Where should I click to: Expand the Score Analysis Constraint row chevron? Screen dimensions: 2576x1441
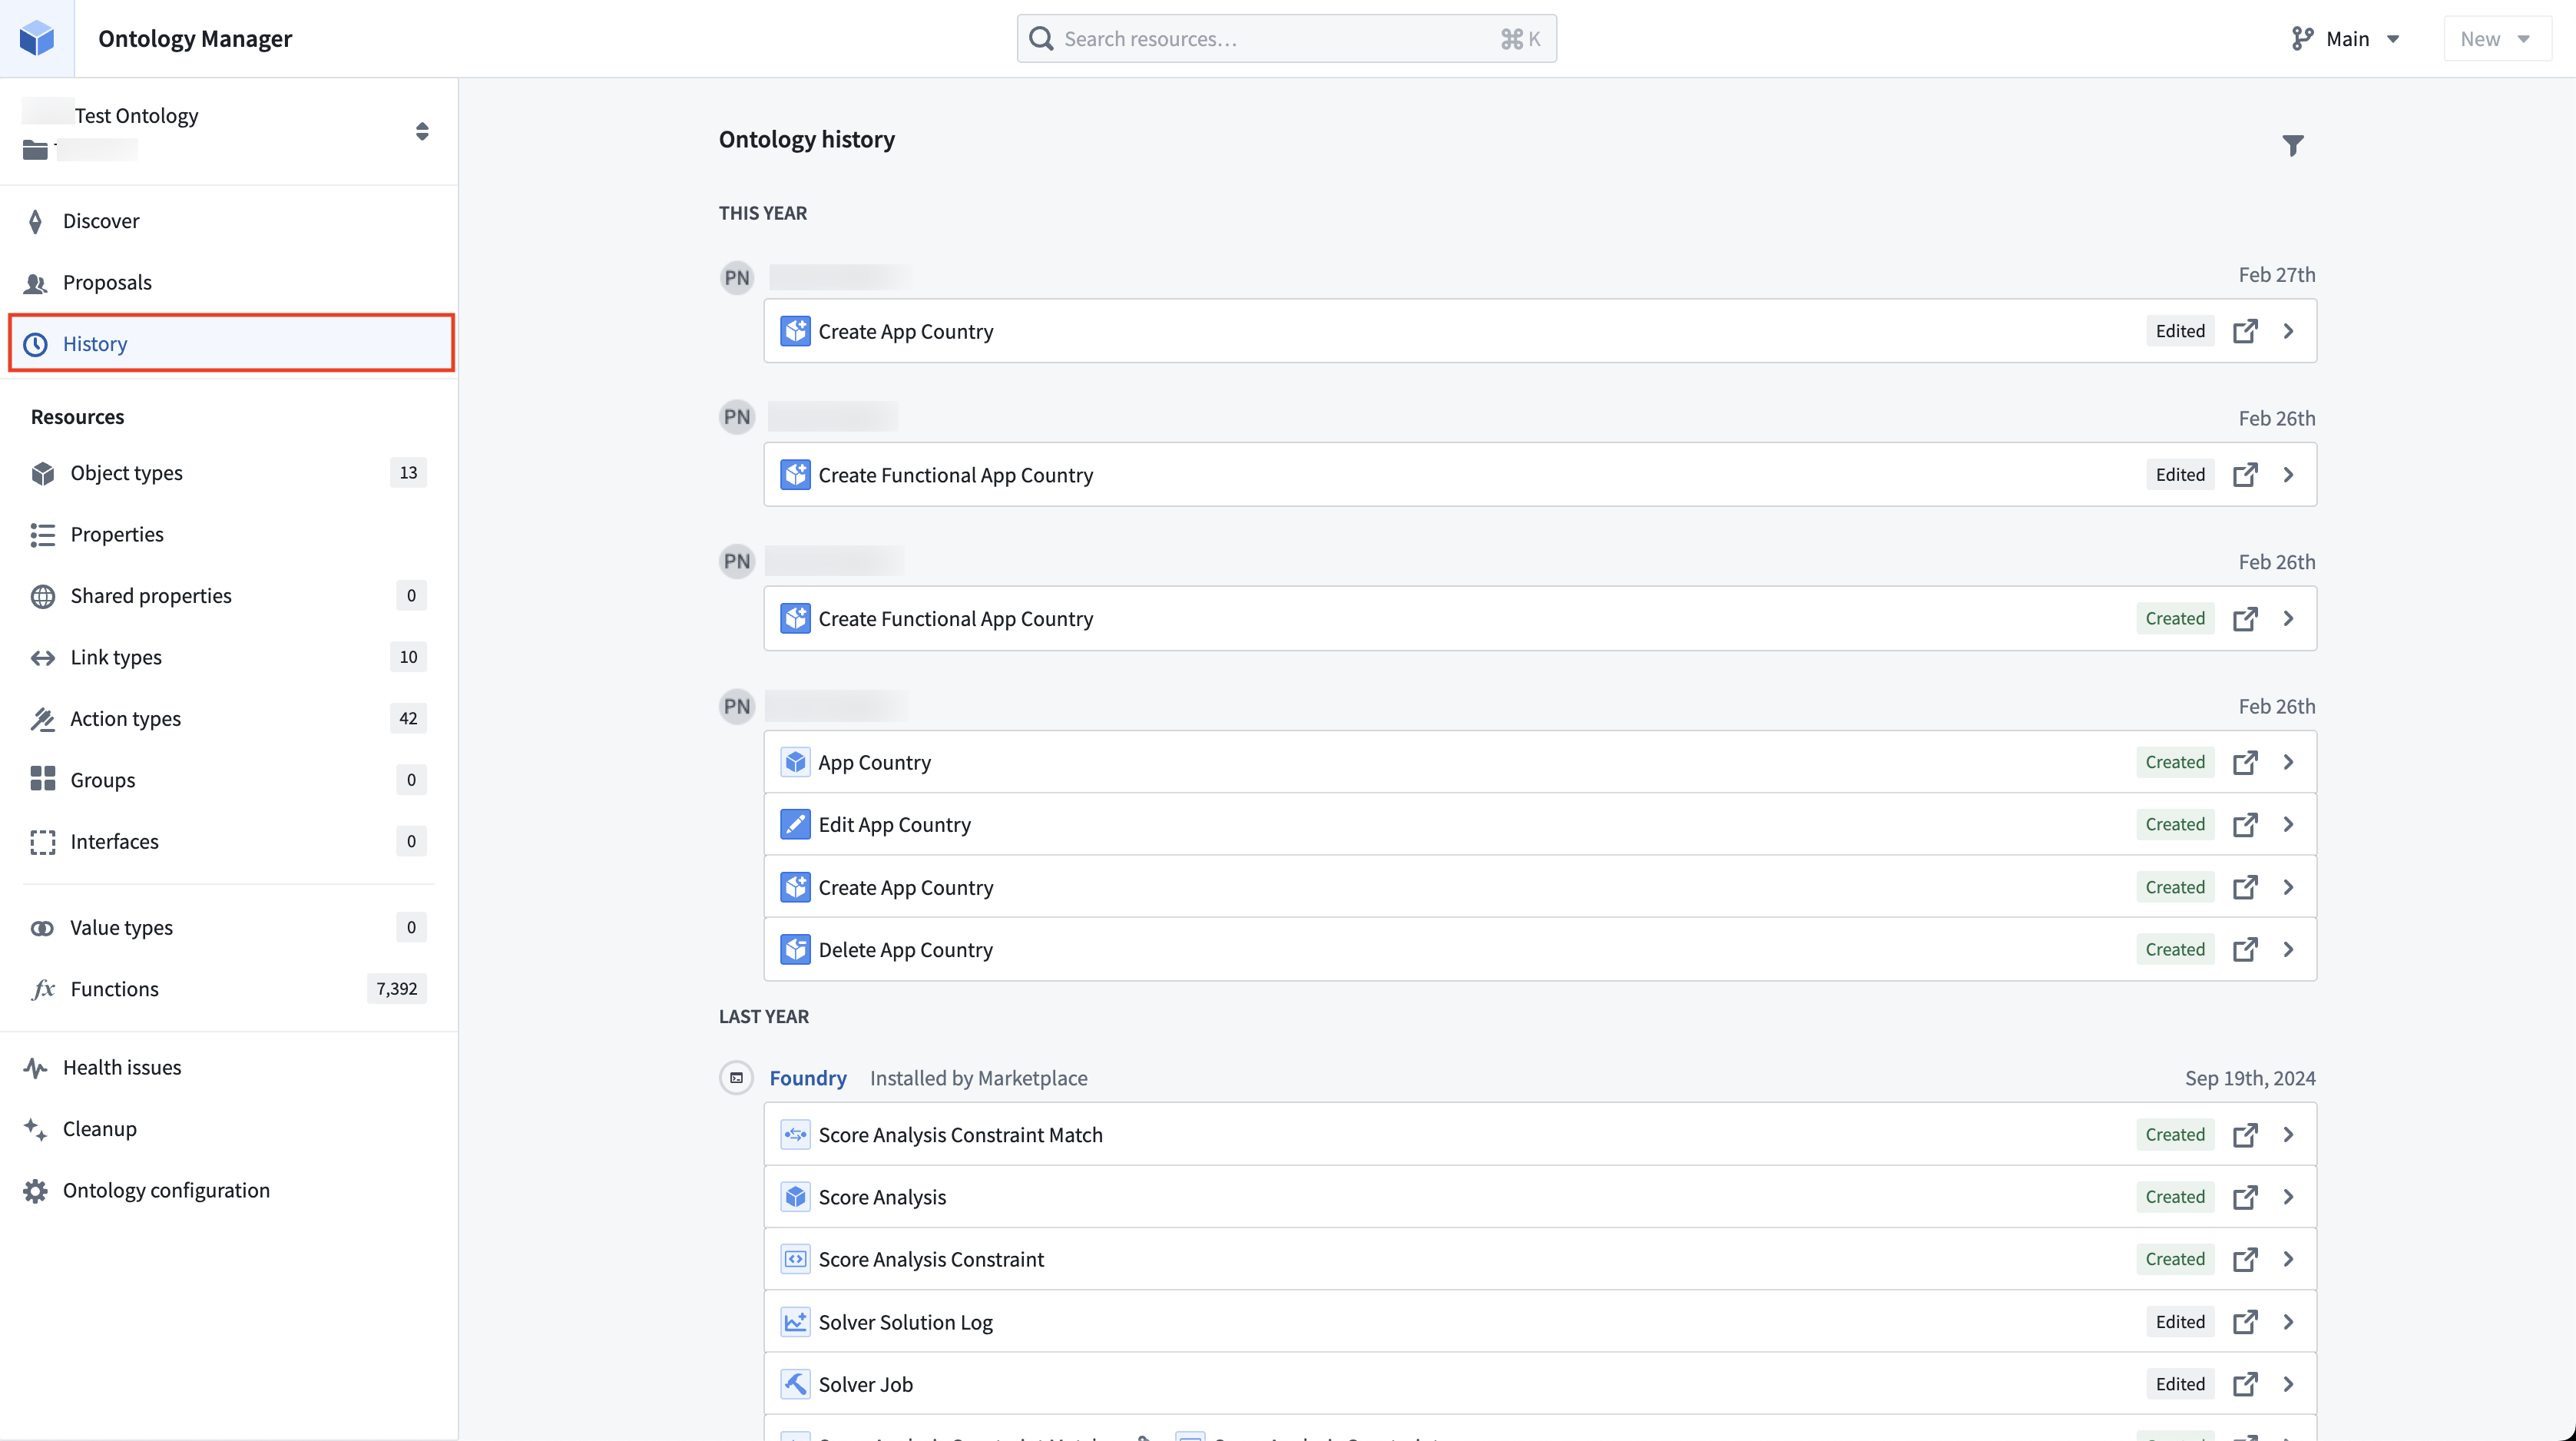2288,1259
